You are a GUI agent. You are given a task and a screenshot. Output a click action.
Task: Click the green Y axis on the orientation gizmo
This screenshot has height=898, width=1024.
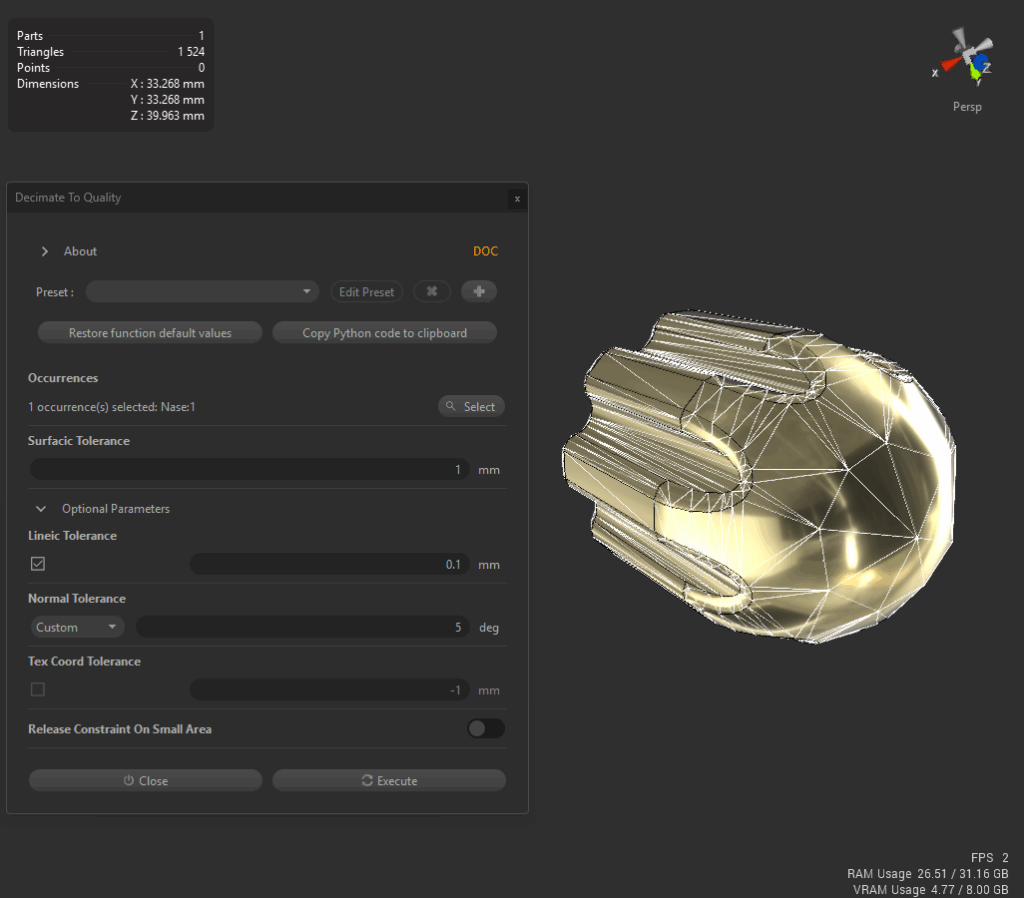pyautogui.click(x=975, y=72)
